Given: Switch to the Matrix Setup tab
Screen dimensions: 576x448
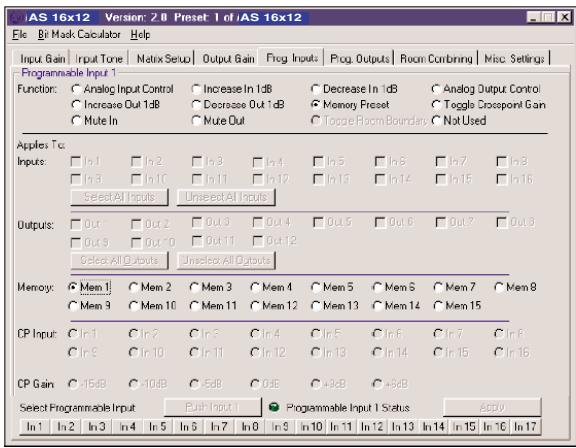Looking at the screenshot, I should 163,58.
